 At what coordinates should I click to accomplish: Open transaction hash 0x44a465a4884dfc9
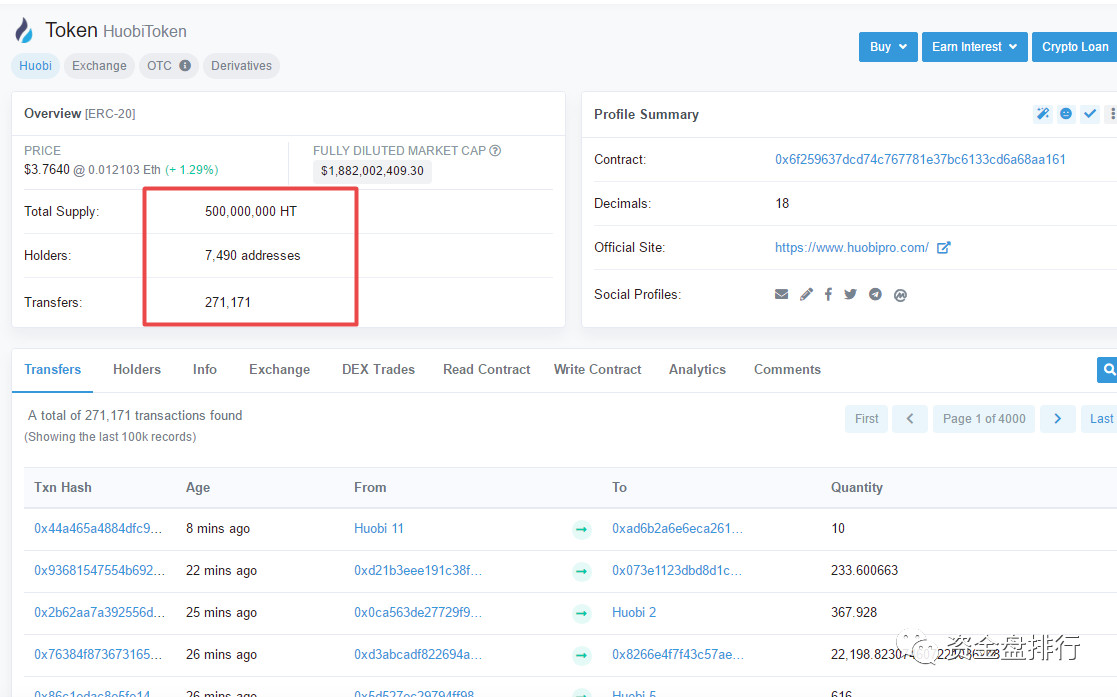tap(97, 529)
